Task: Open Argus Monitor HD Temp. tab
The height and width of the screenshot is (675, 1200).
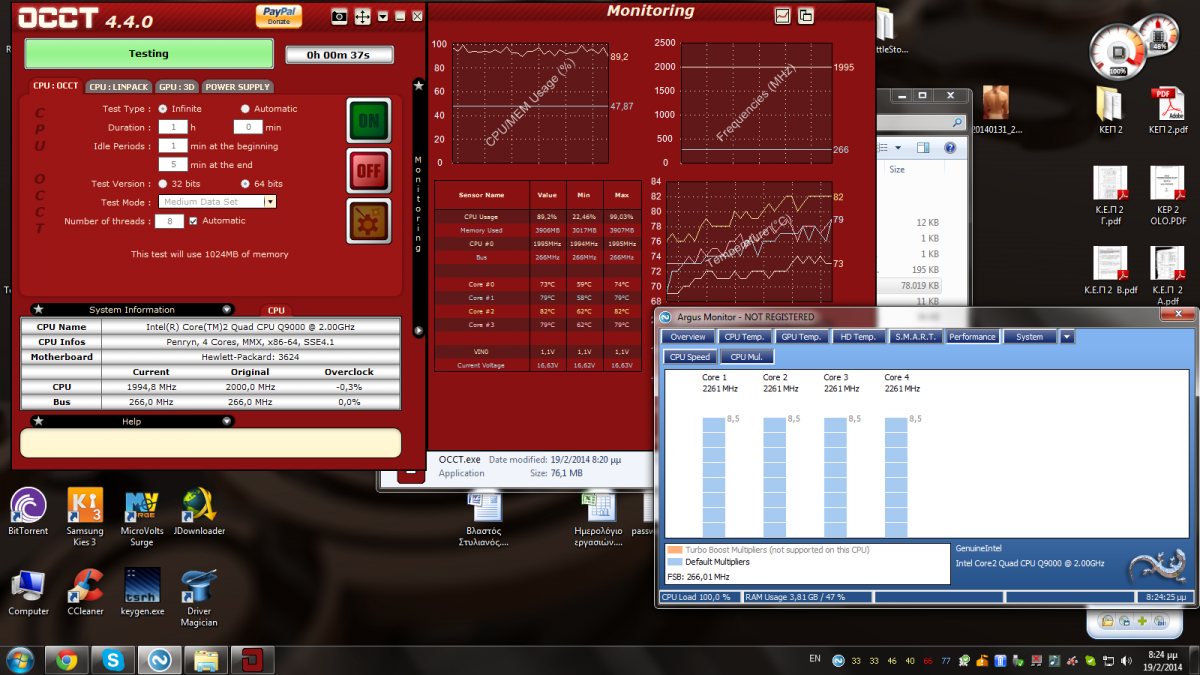Action: [x=857, y=337]
